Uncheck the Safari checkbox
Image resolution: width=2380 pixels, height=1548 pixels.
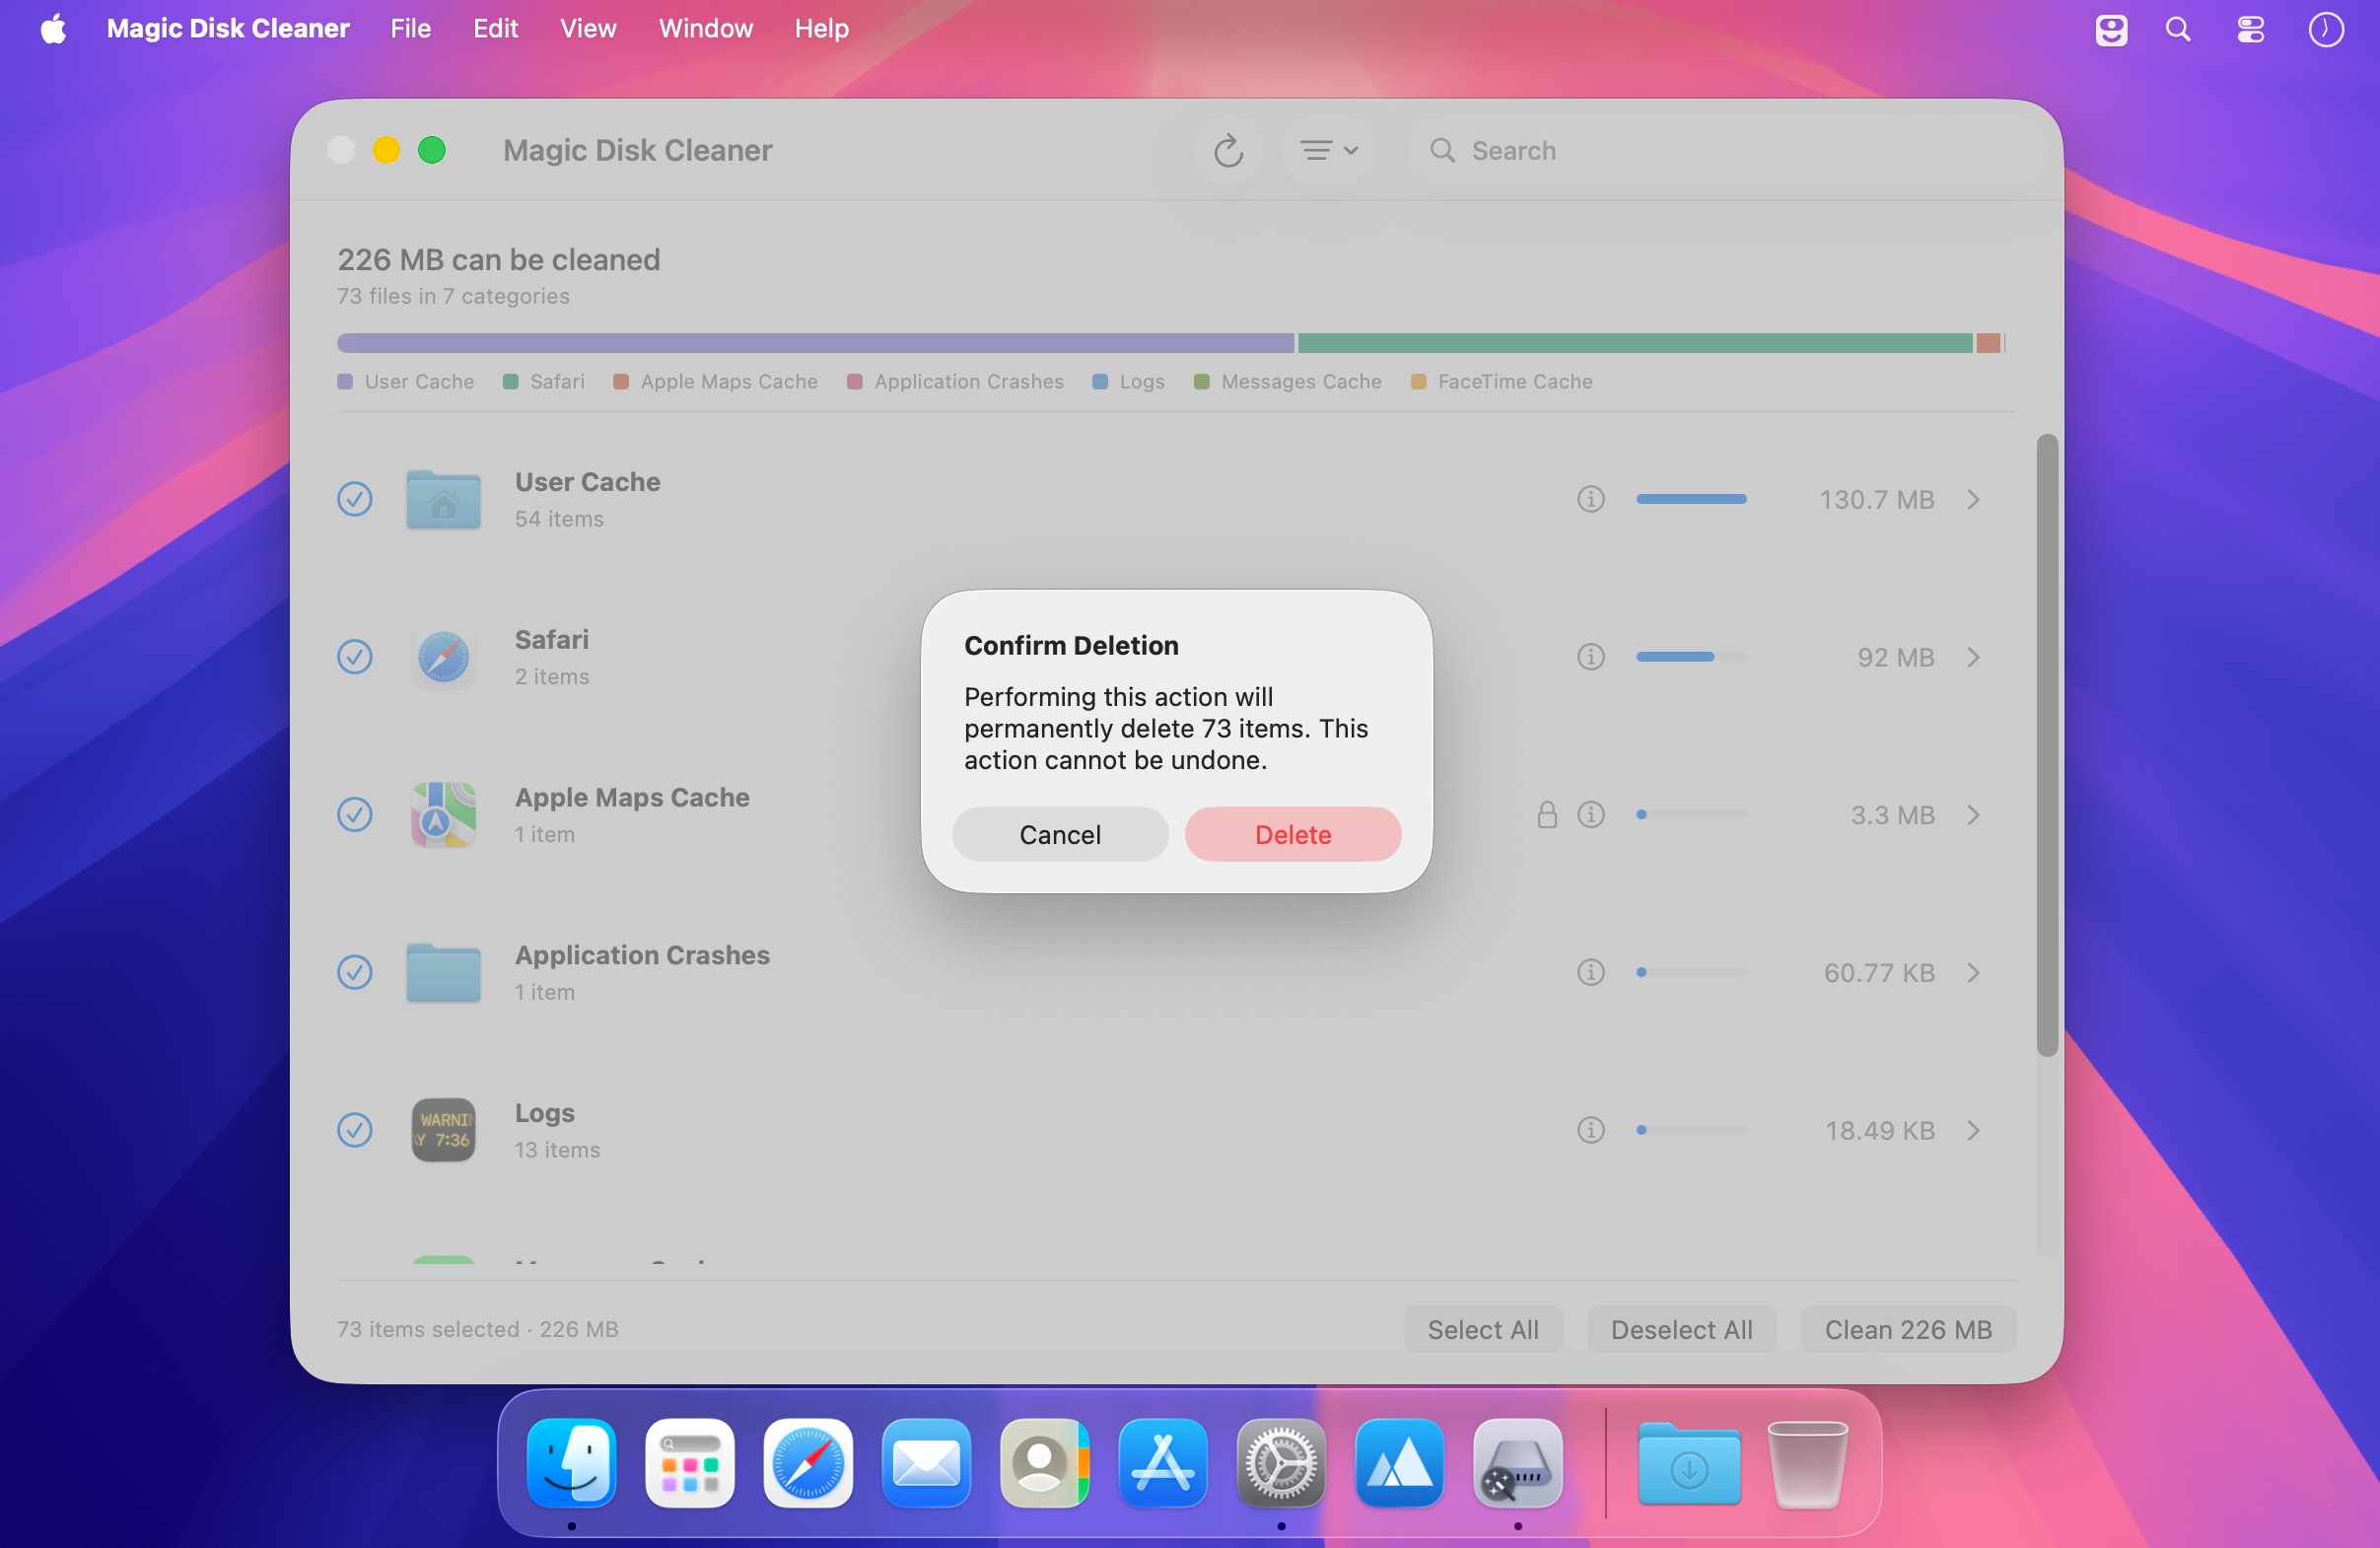[354, 657]
